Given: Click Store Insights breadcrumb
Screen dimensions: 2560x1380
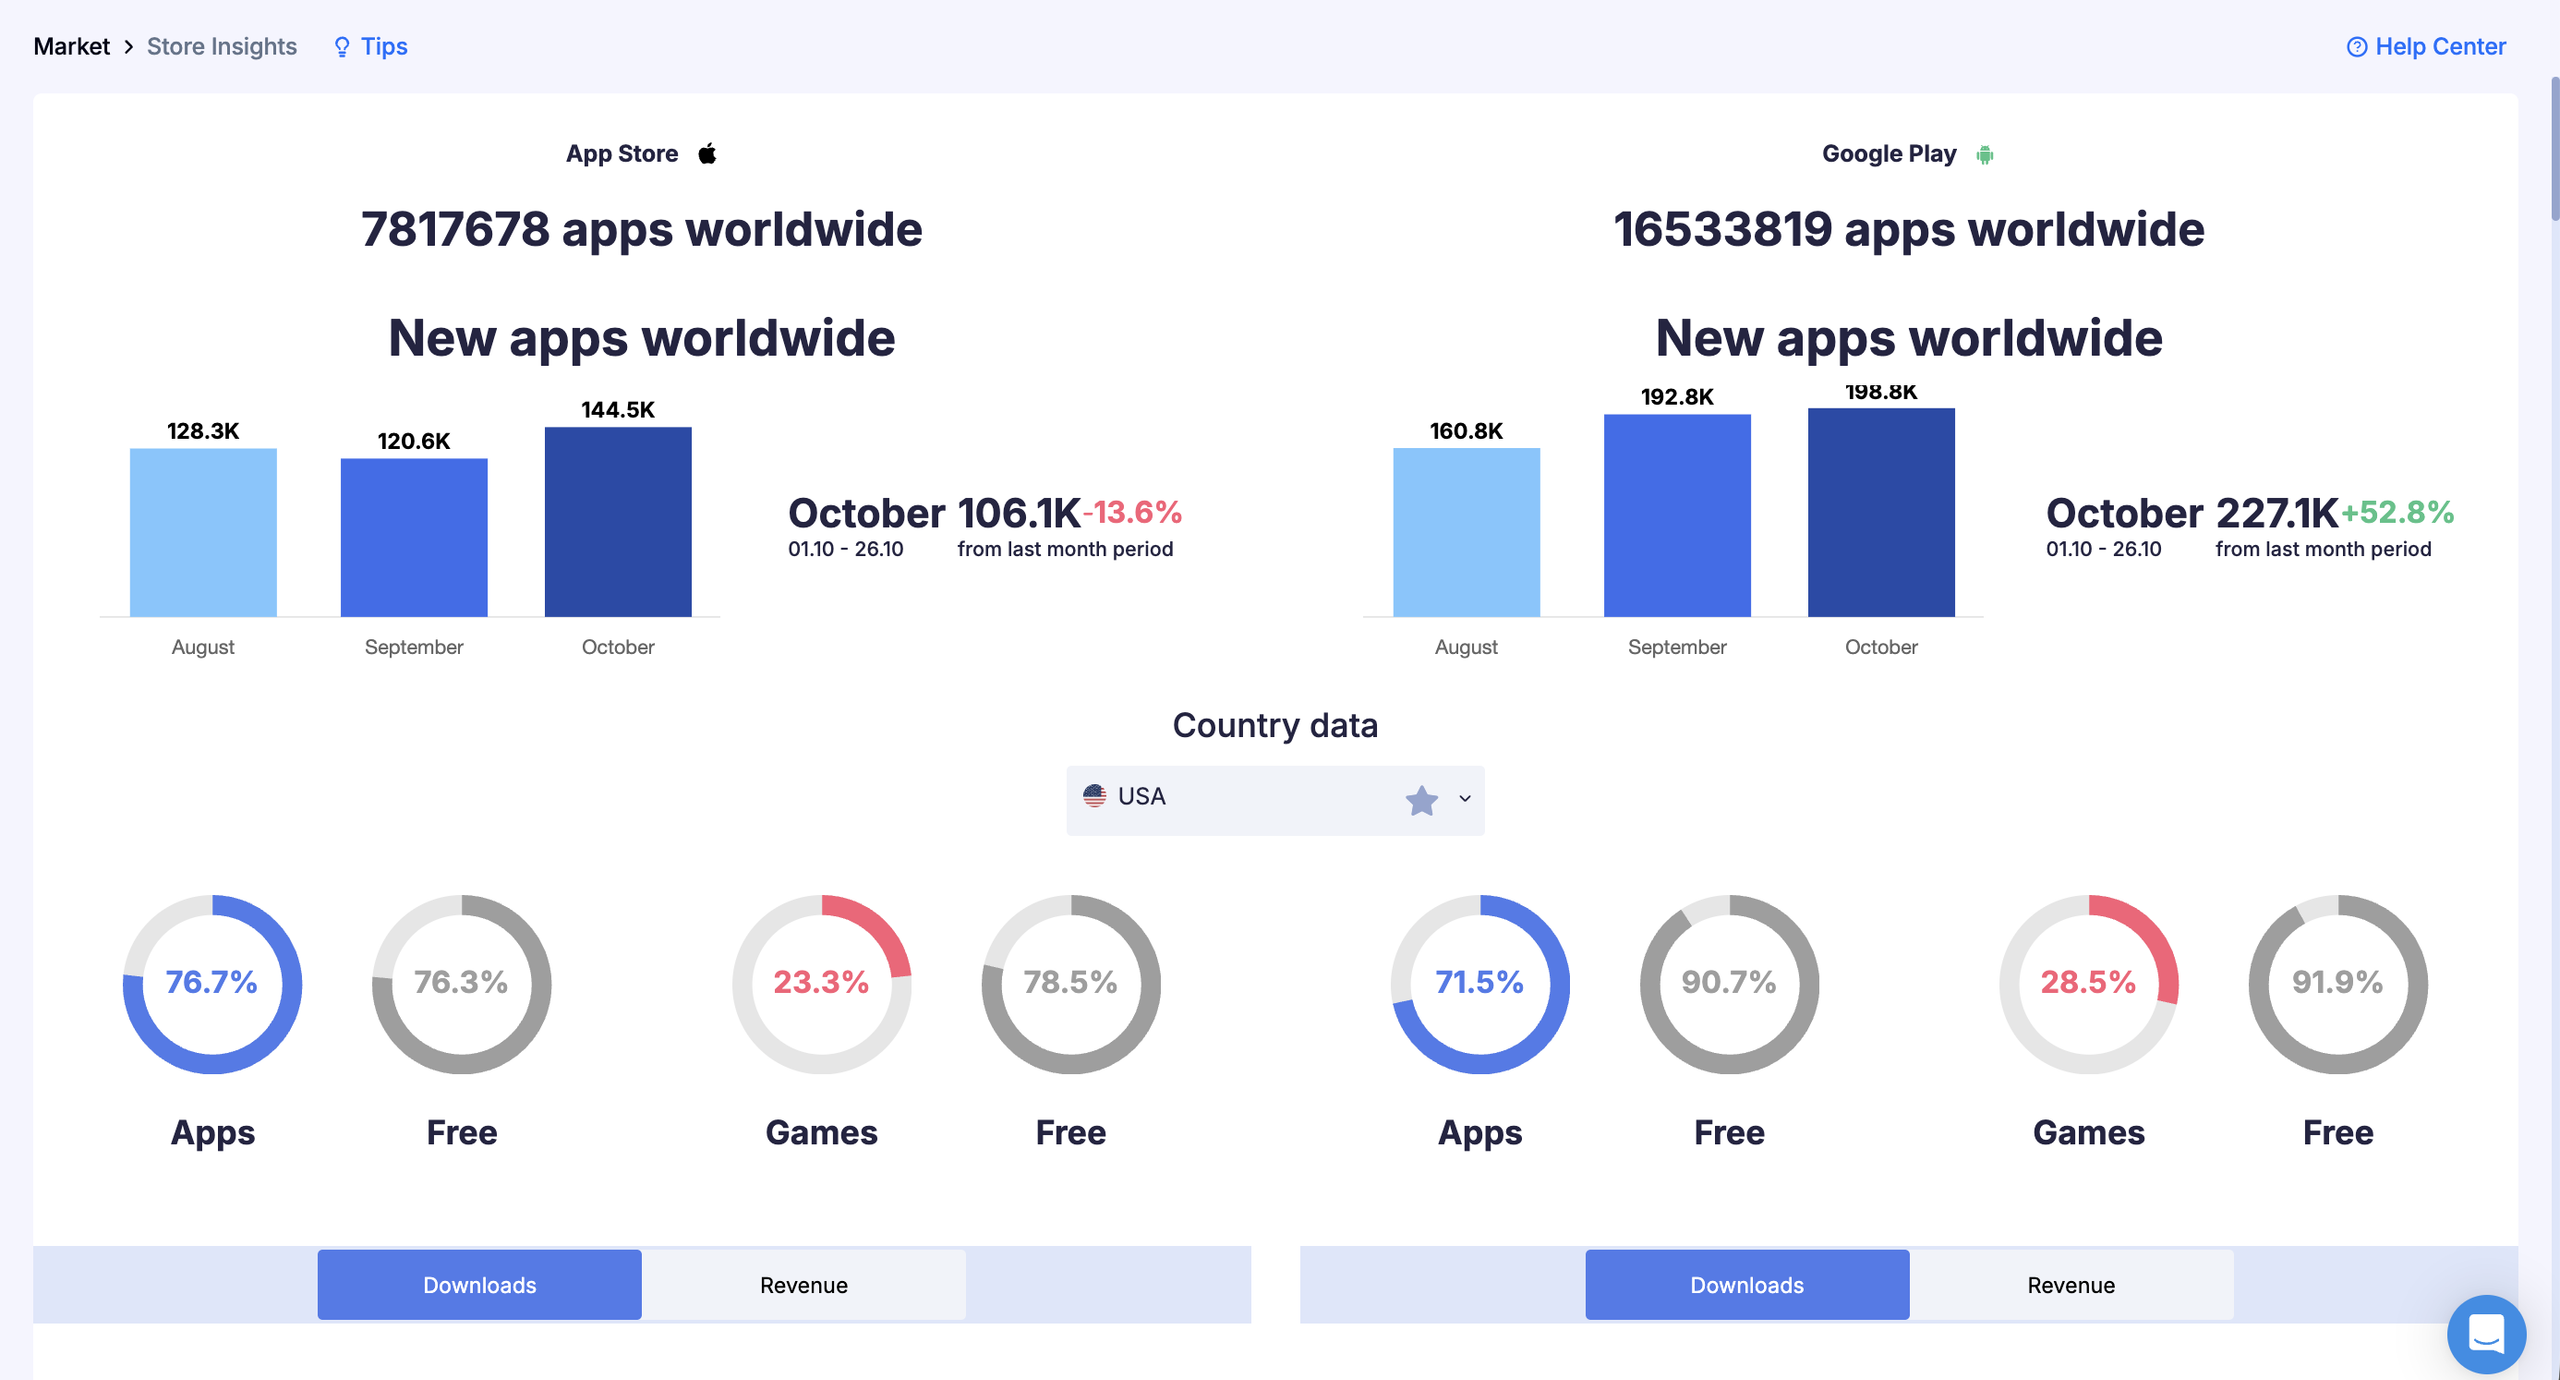Looking at the screenshot, I should pos(222,47).
